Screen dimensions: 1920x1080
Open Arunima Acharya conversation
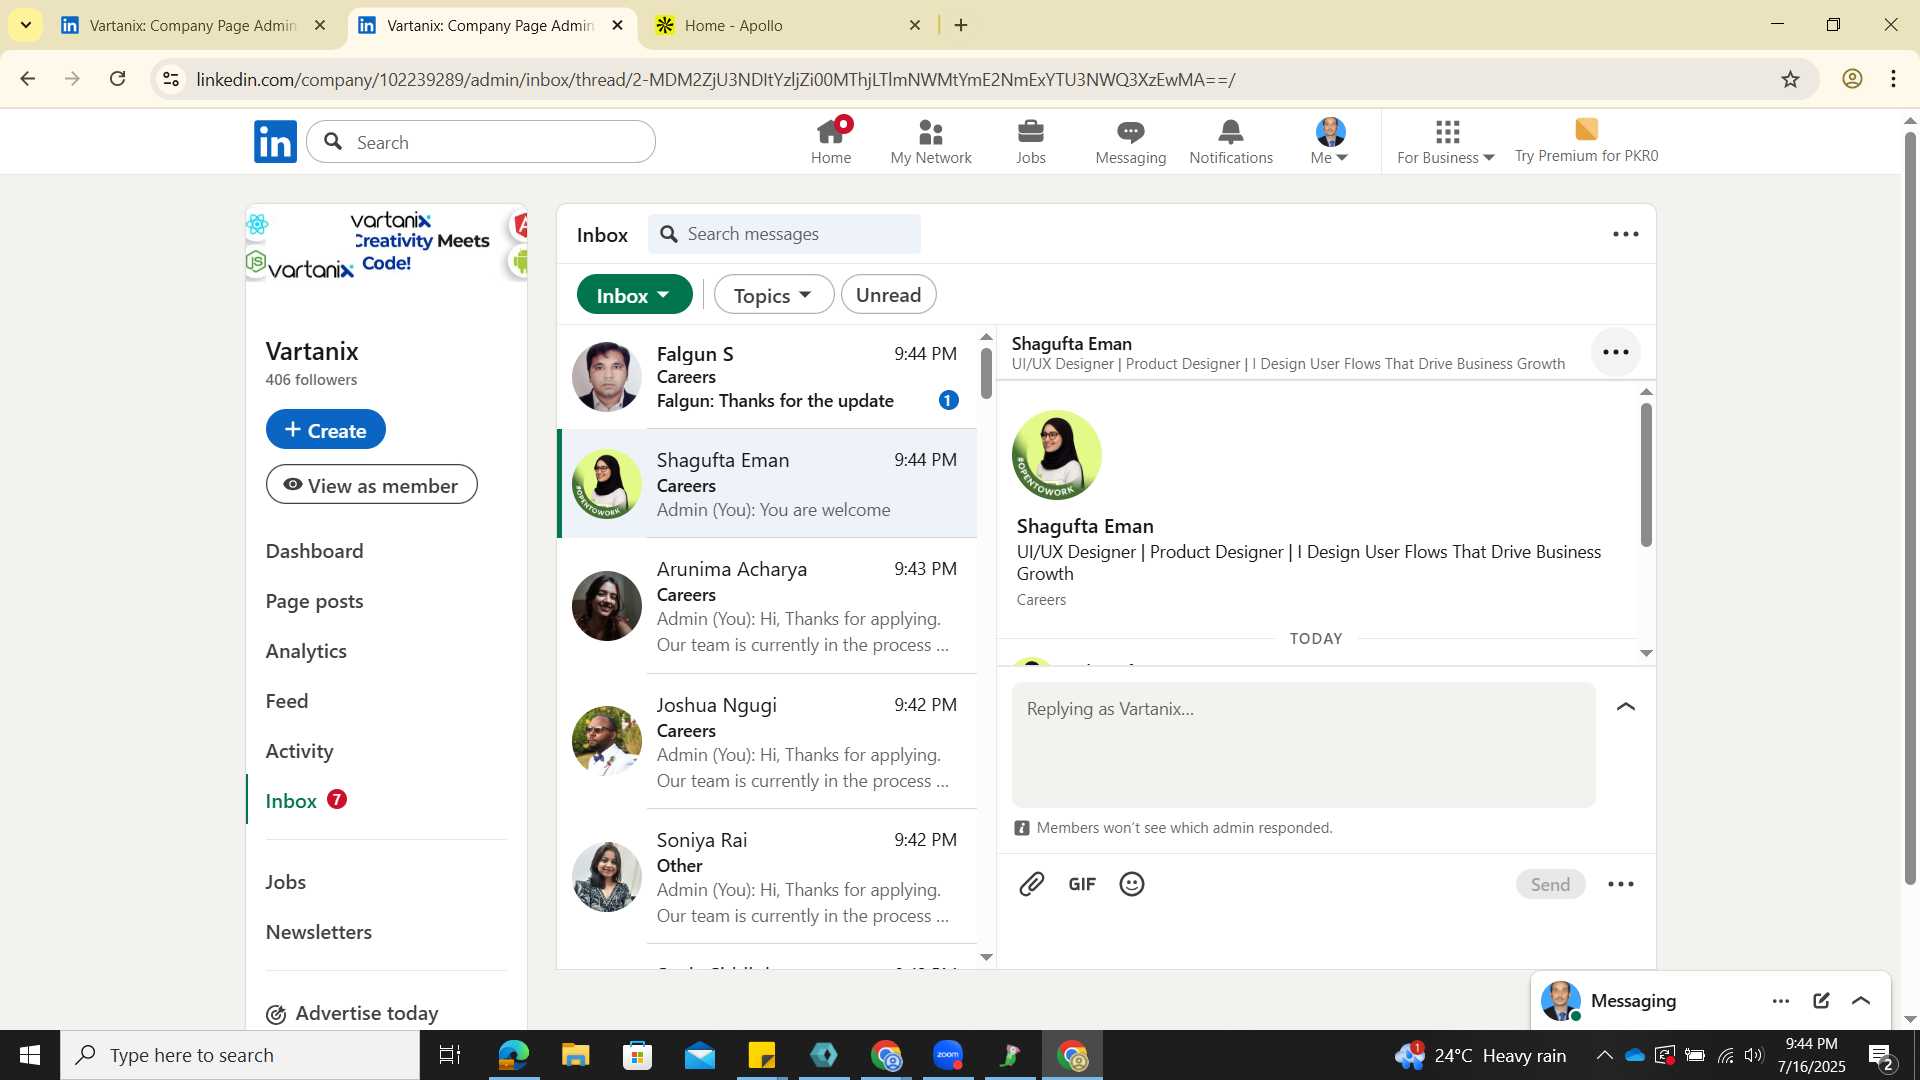coord(767,606)
